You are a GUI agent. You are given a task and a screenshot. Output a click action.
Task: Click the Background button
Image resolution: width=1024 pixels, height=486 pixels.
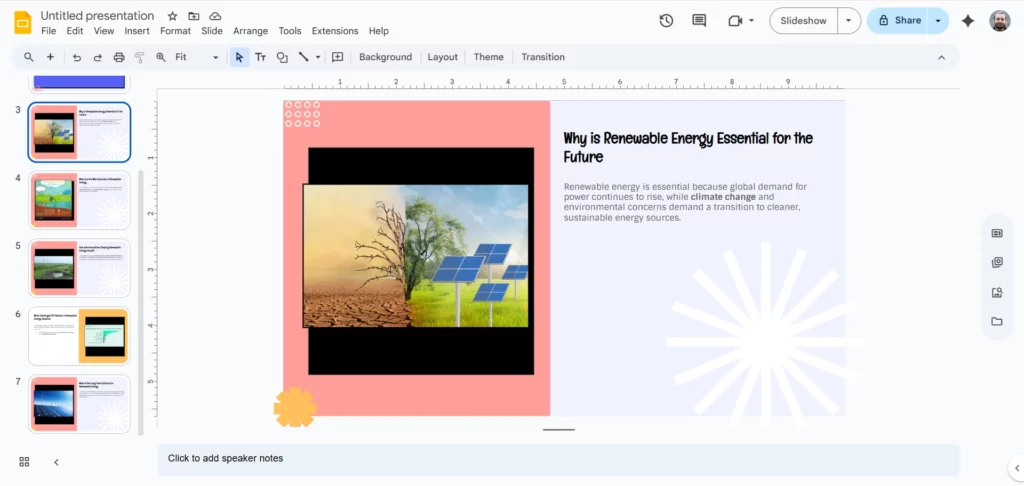(385, 57)
